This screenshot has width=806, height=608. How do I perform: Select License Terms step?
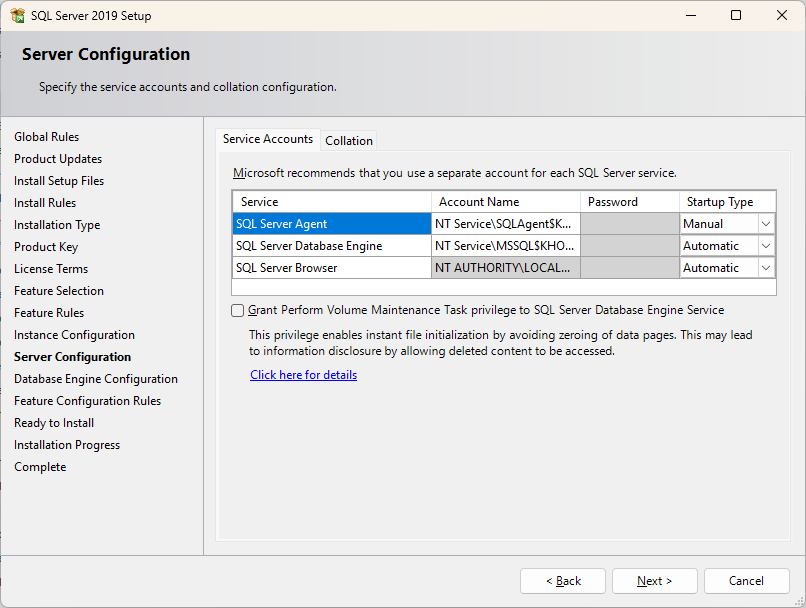tap(51, 269)
